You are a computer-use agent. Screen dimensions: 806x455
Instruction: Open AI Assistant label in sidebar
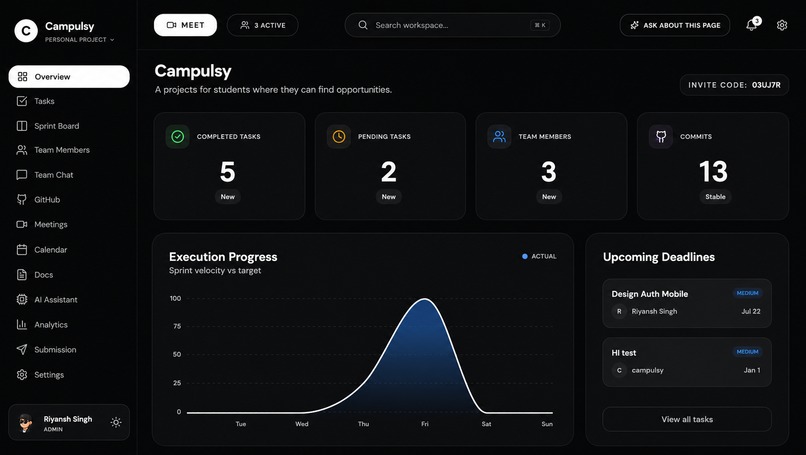(x=56, y=300)
